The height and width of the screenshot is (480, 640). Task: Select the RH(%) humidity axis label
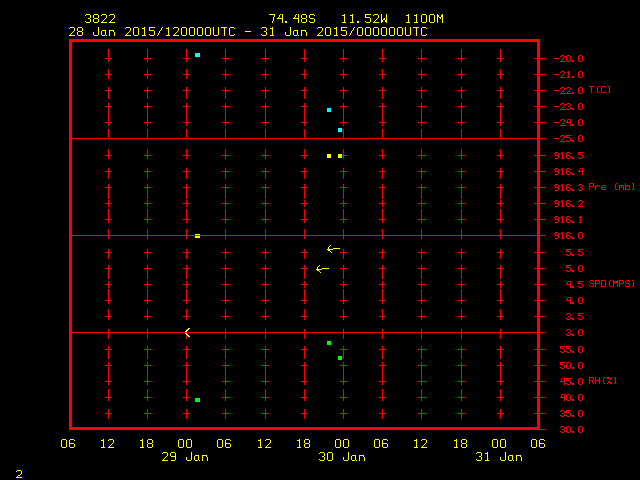point(603,381)
